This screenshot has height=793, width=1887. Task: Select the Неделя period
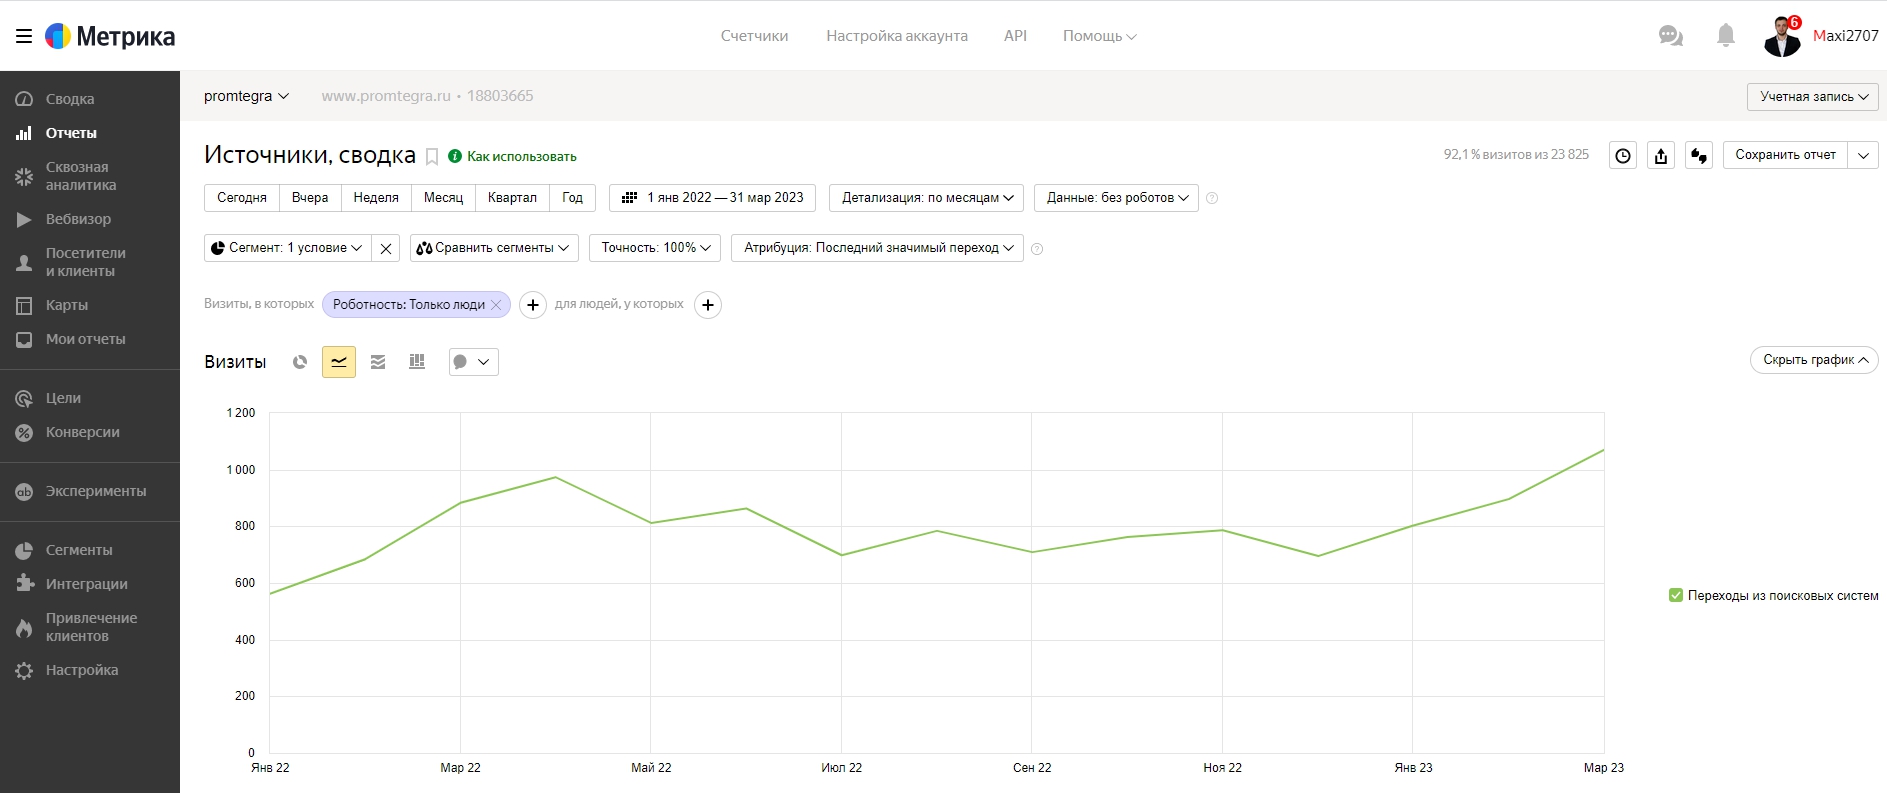[376, 198]
